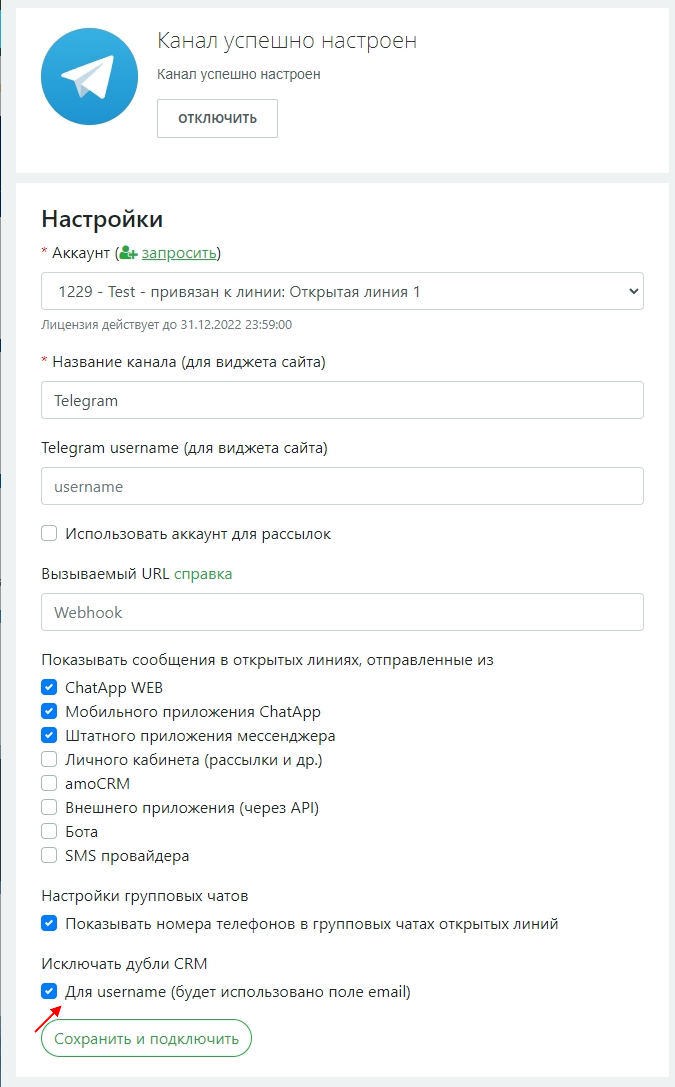The width and height of the screenshot is (675, 1087).
Task: Uncheck the ChatApp WEB checkbox
Action: (x=49, y=687)
